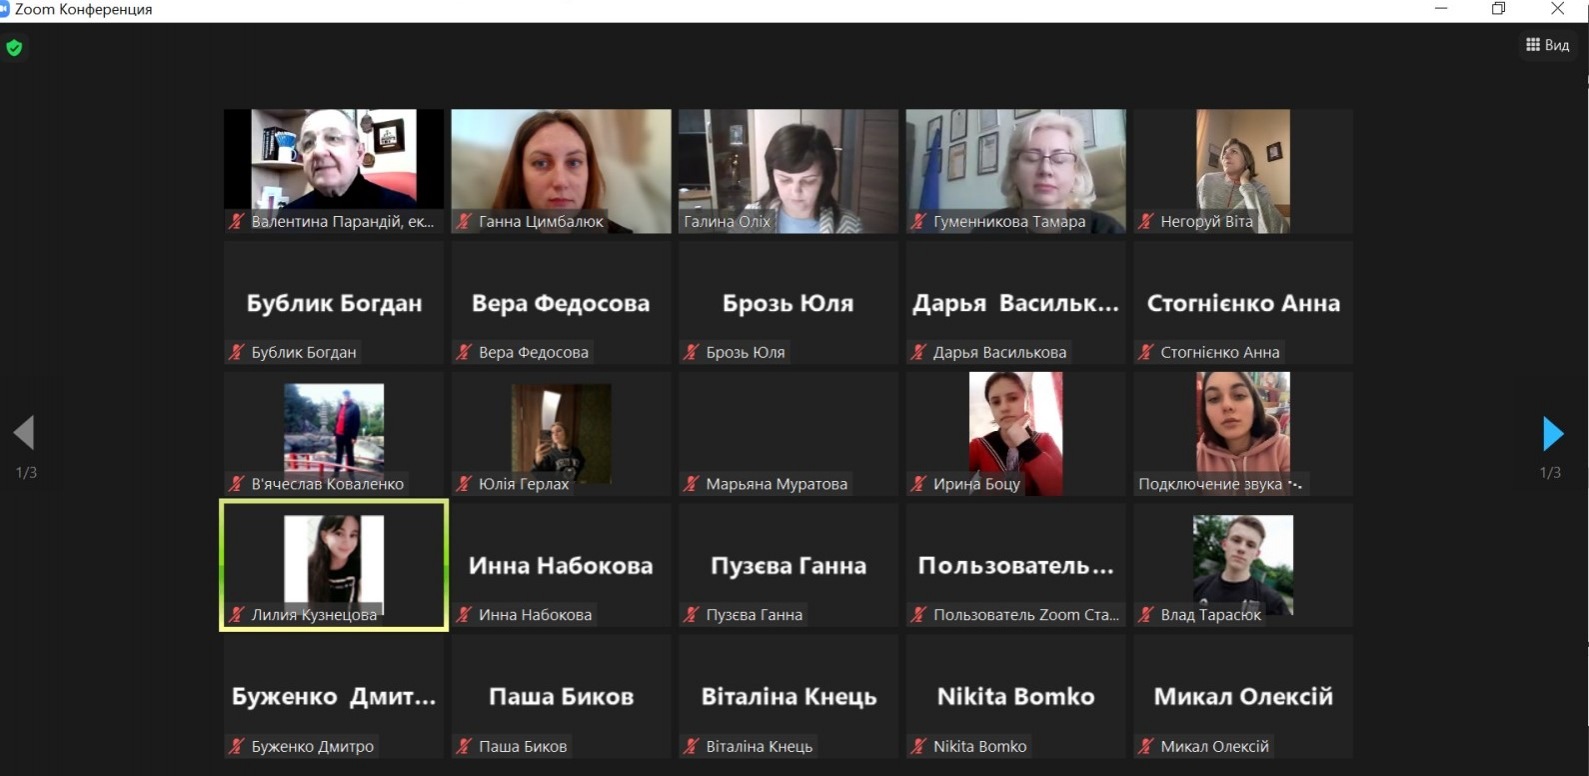Open the Вид view layout button

tap(1547, 45)
